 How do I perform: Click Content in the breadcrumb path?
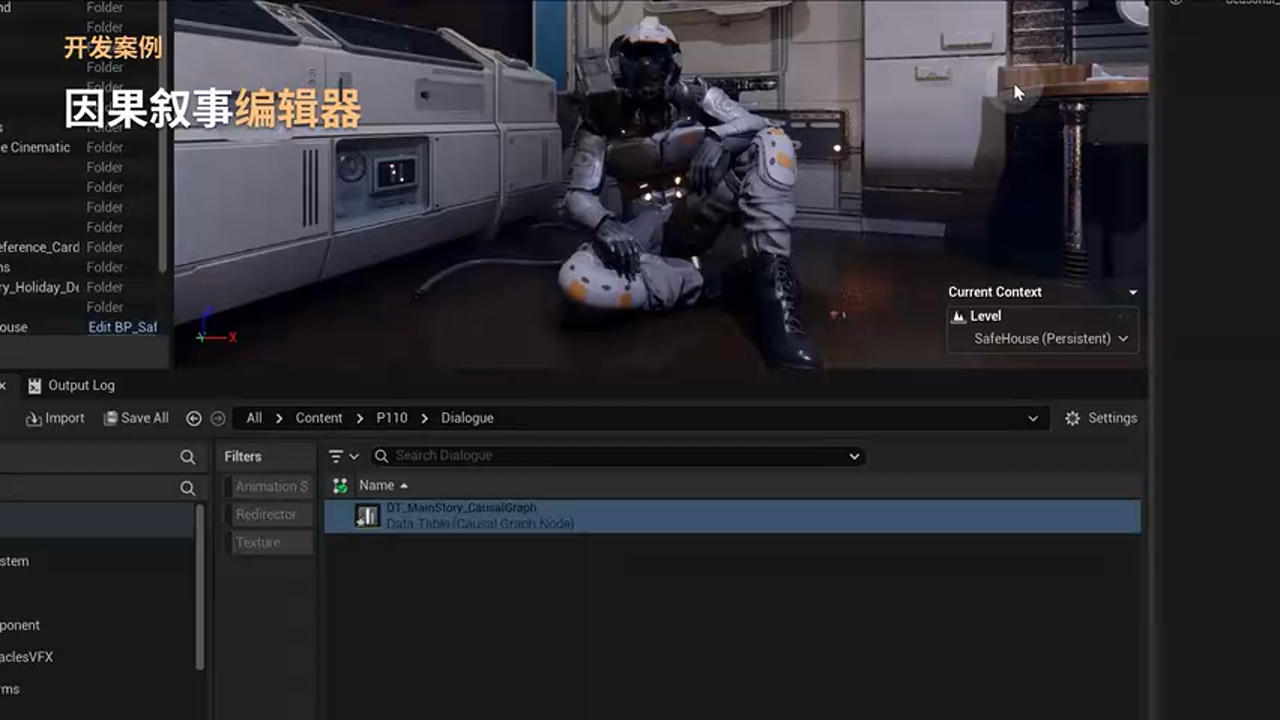[318, 418]
